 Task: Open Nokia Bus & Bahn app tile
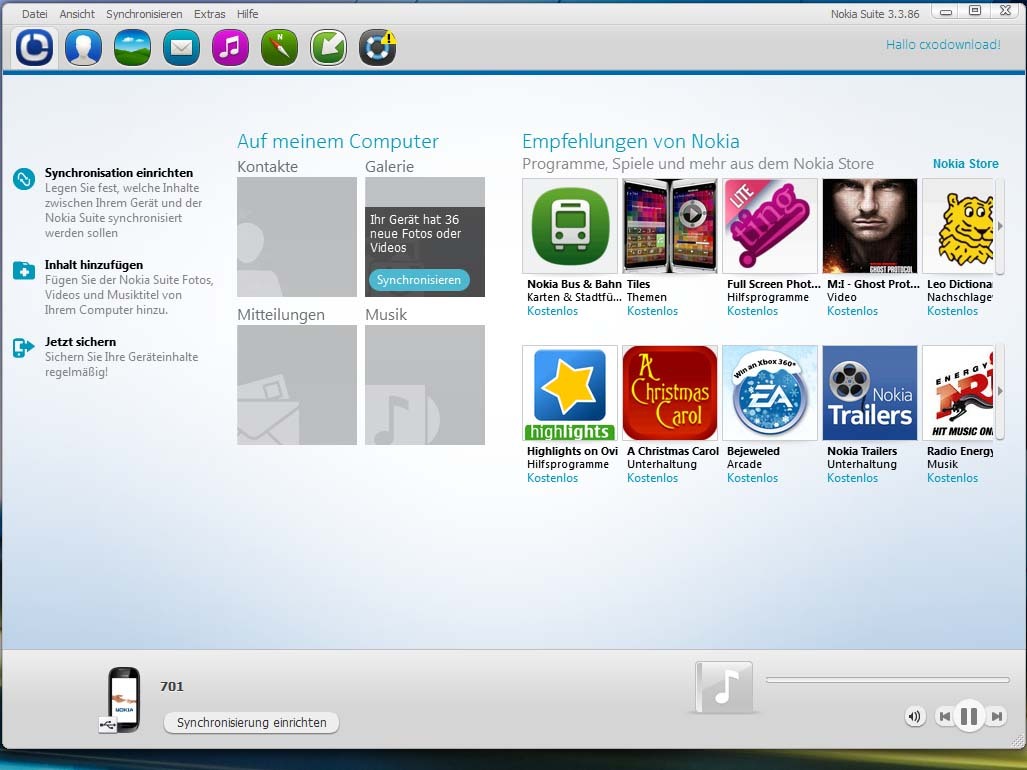click(x=570, y=226)
